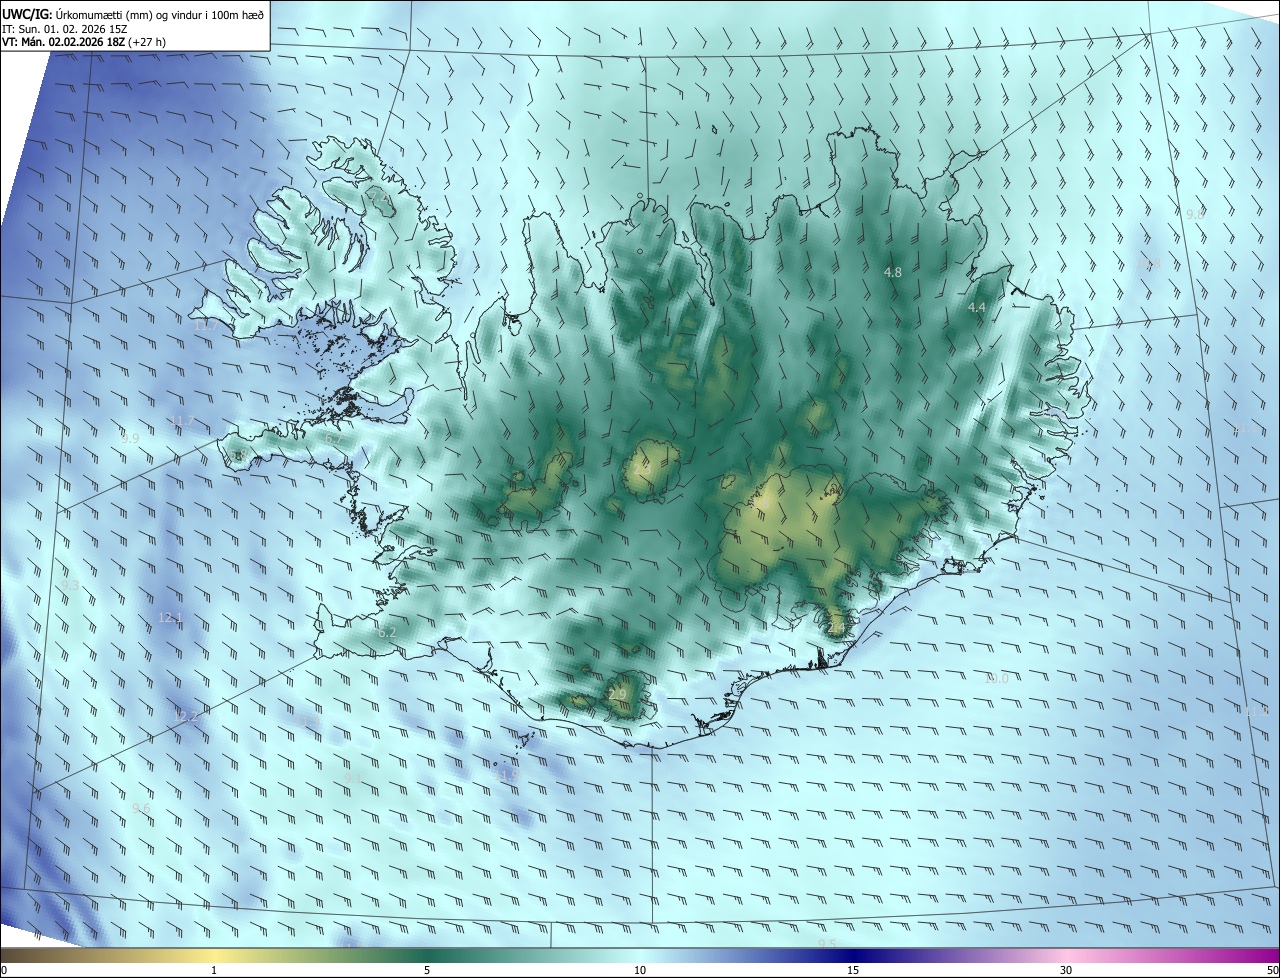
Task: Click the 9.1 value over the ocean
Action: [353, 777]
